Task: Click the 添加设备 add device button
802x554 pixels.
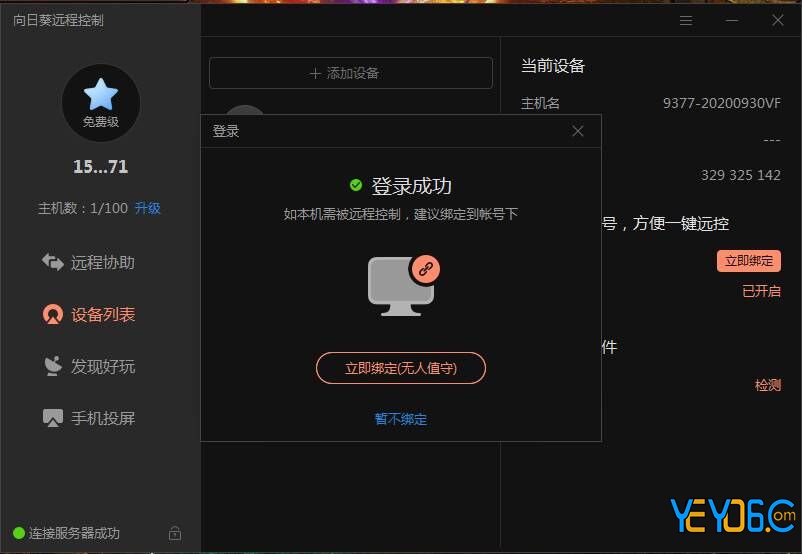Action: tap(351, 73)
